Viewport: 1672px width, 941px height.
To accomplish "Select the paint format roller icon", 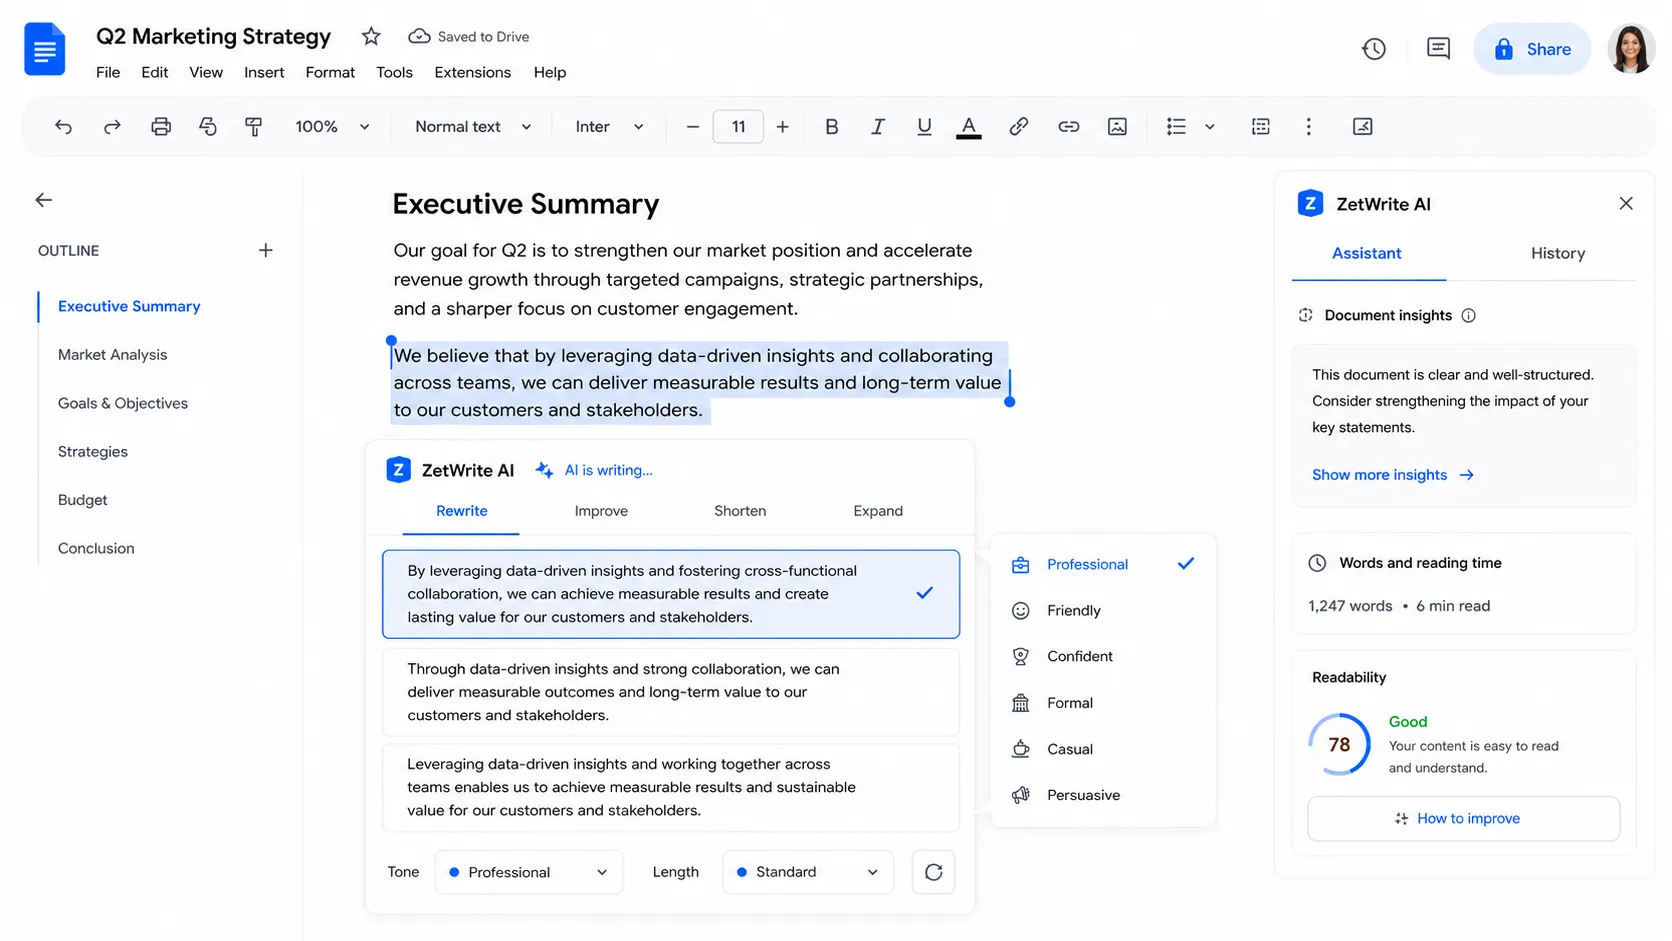I will pyautogui.click(x=254, y=126).
